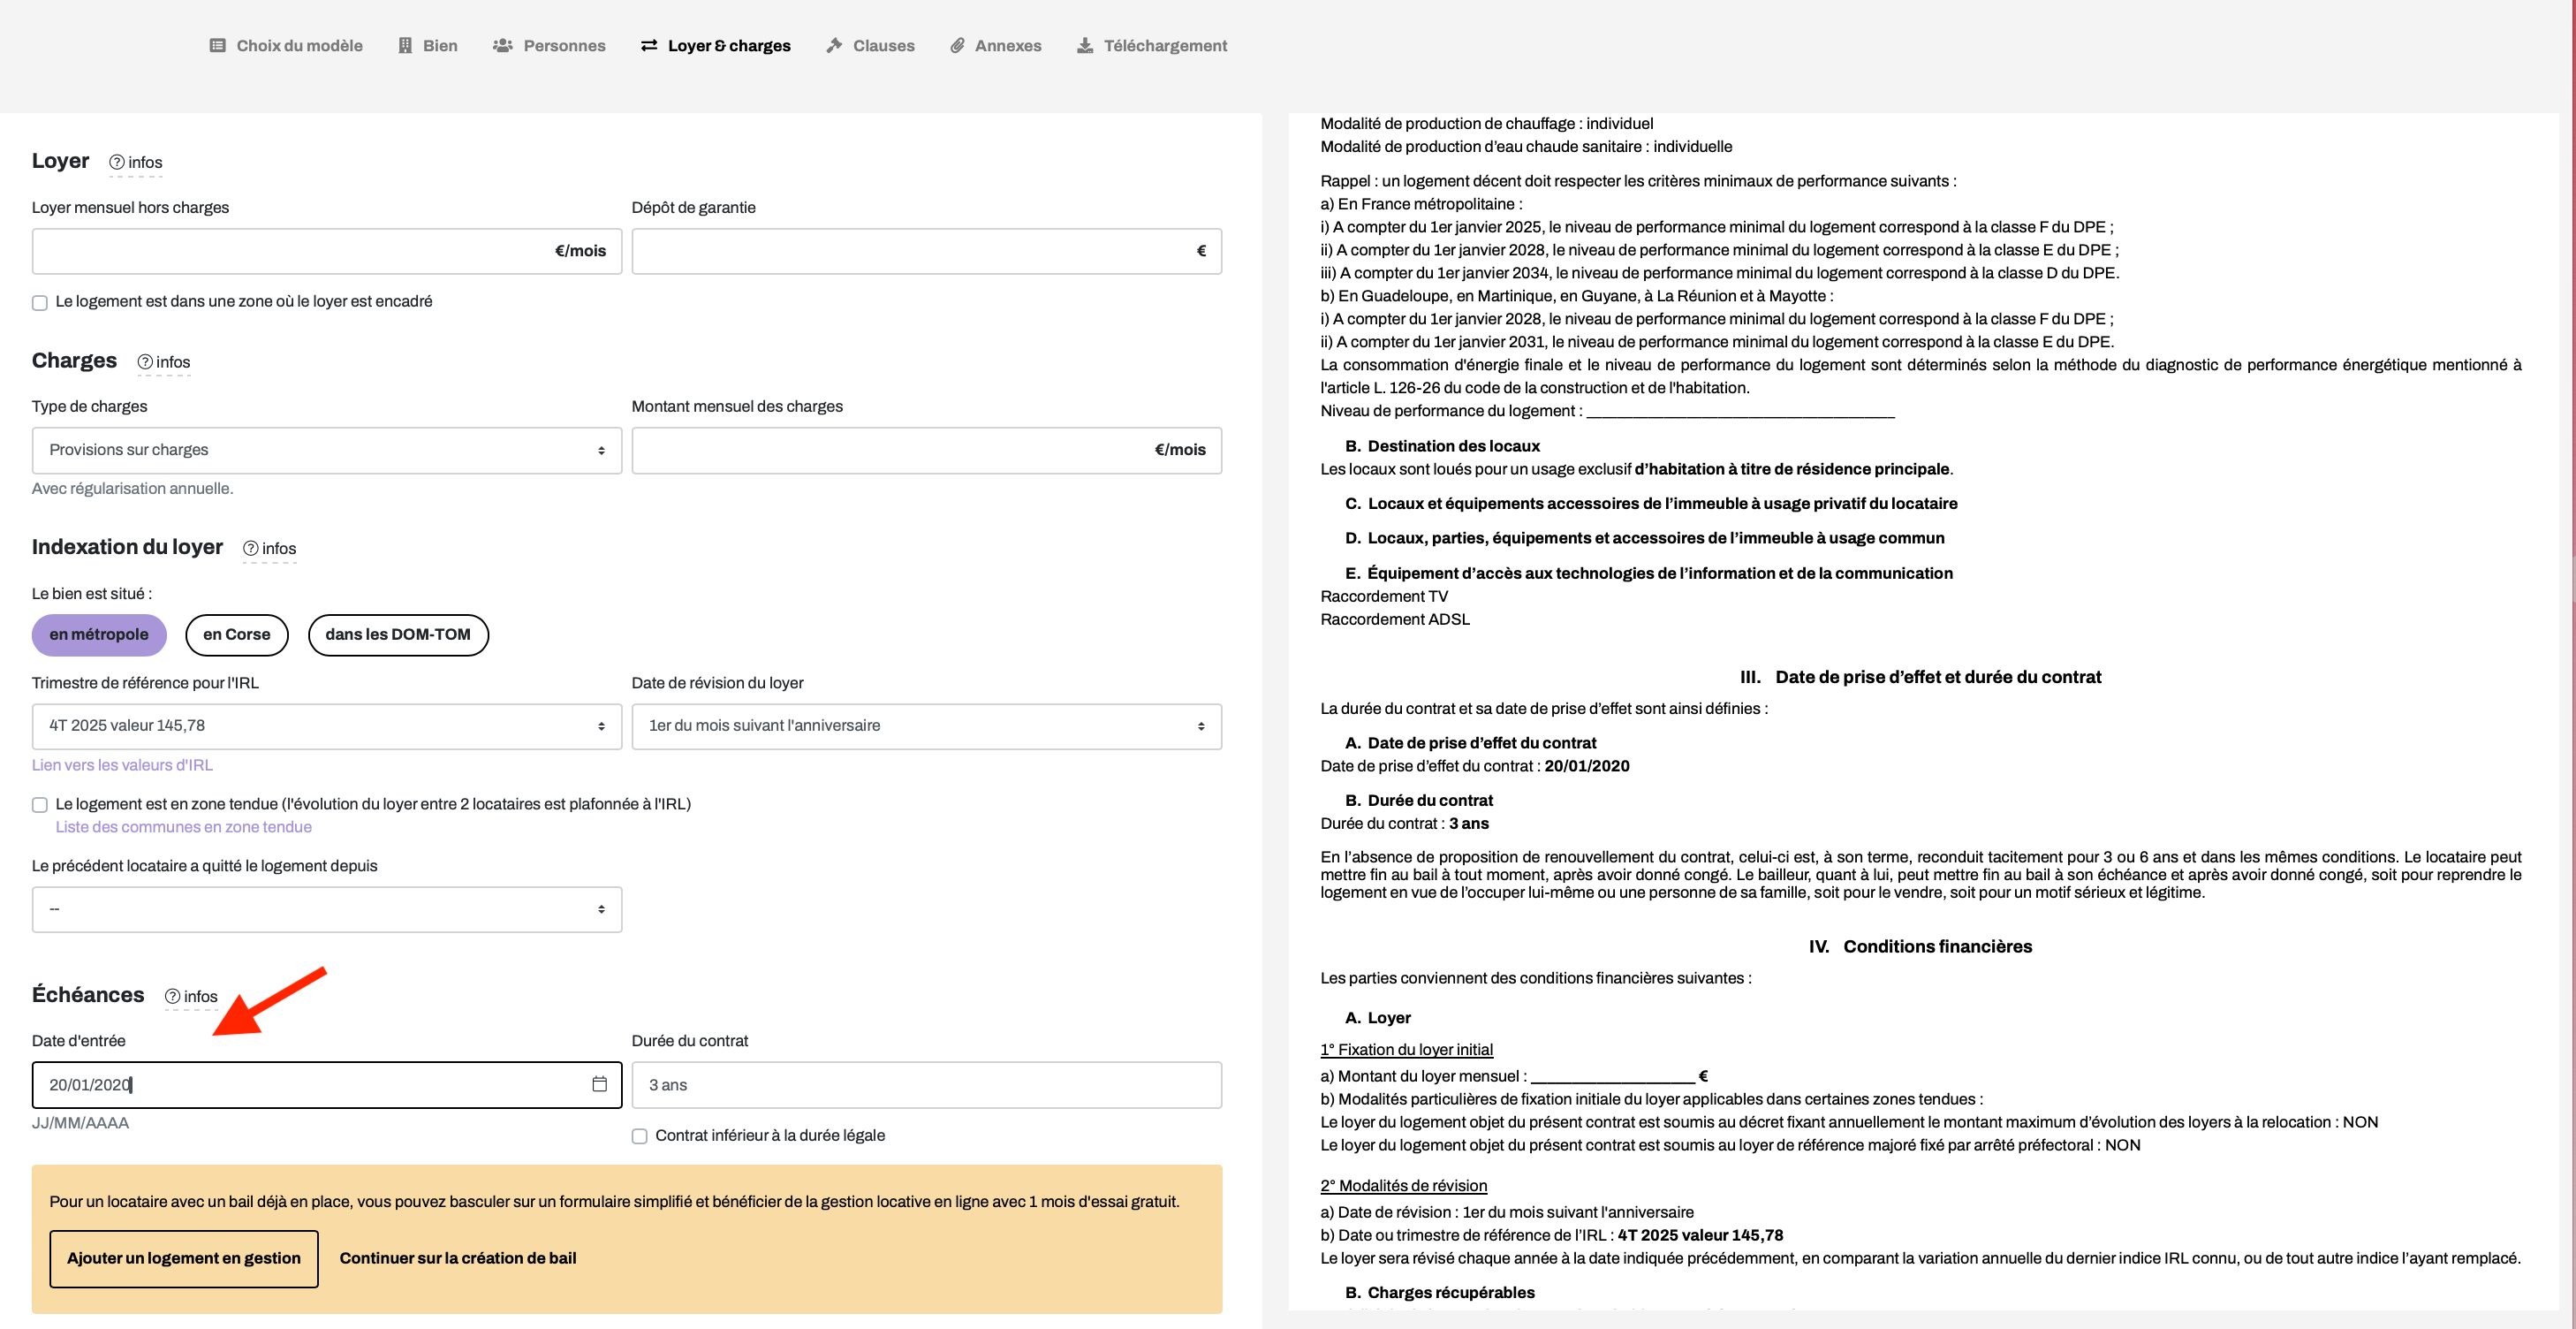Click 'B. Destination des locaux' heading
2576x1329 pixels.
[x=1443, y=446]
